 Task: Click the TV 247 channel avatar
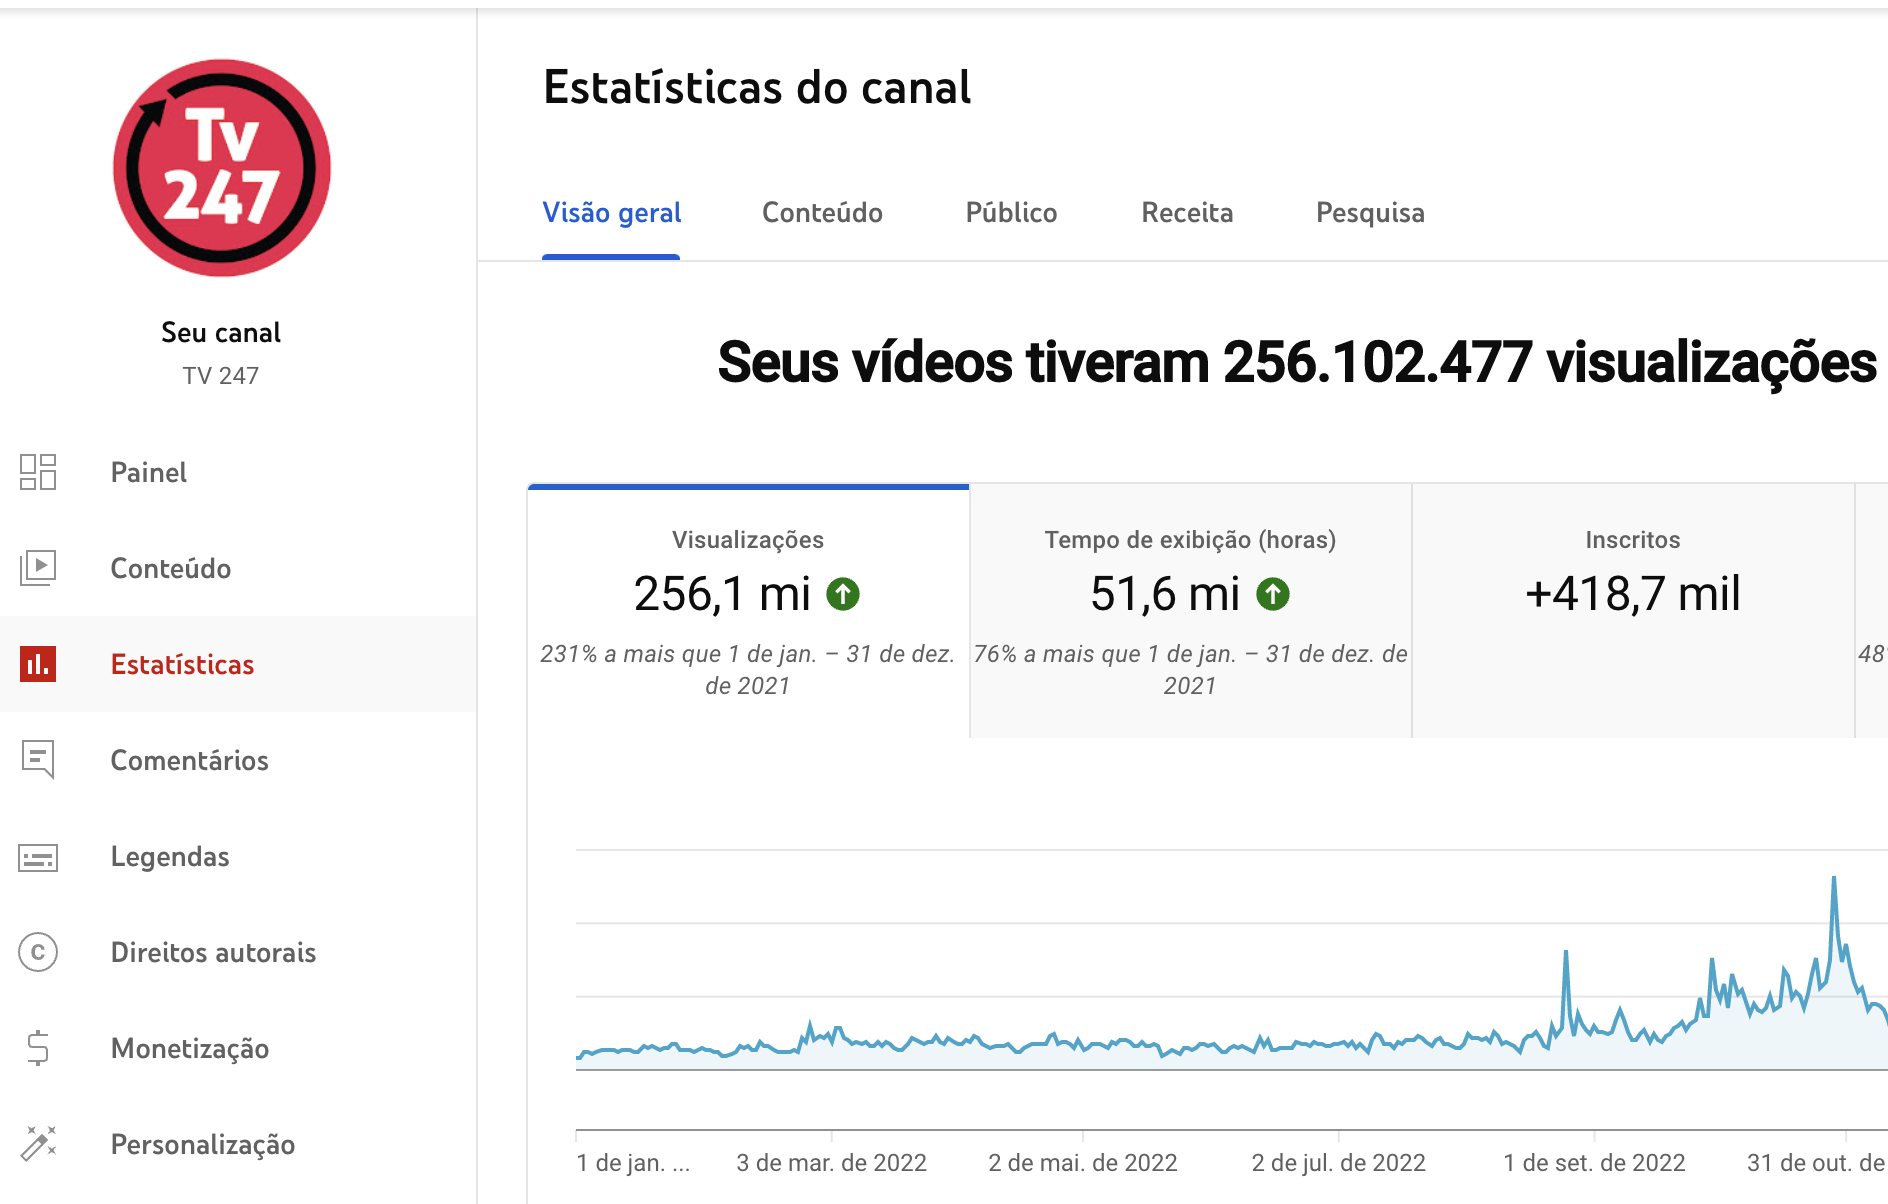[x=222, y=168]
